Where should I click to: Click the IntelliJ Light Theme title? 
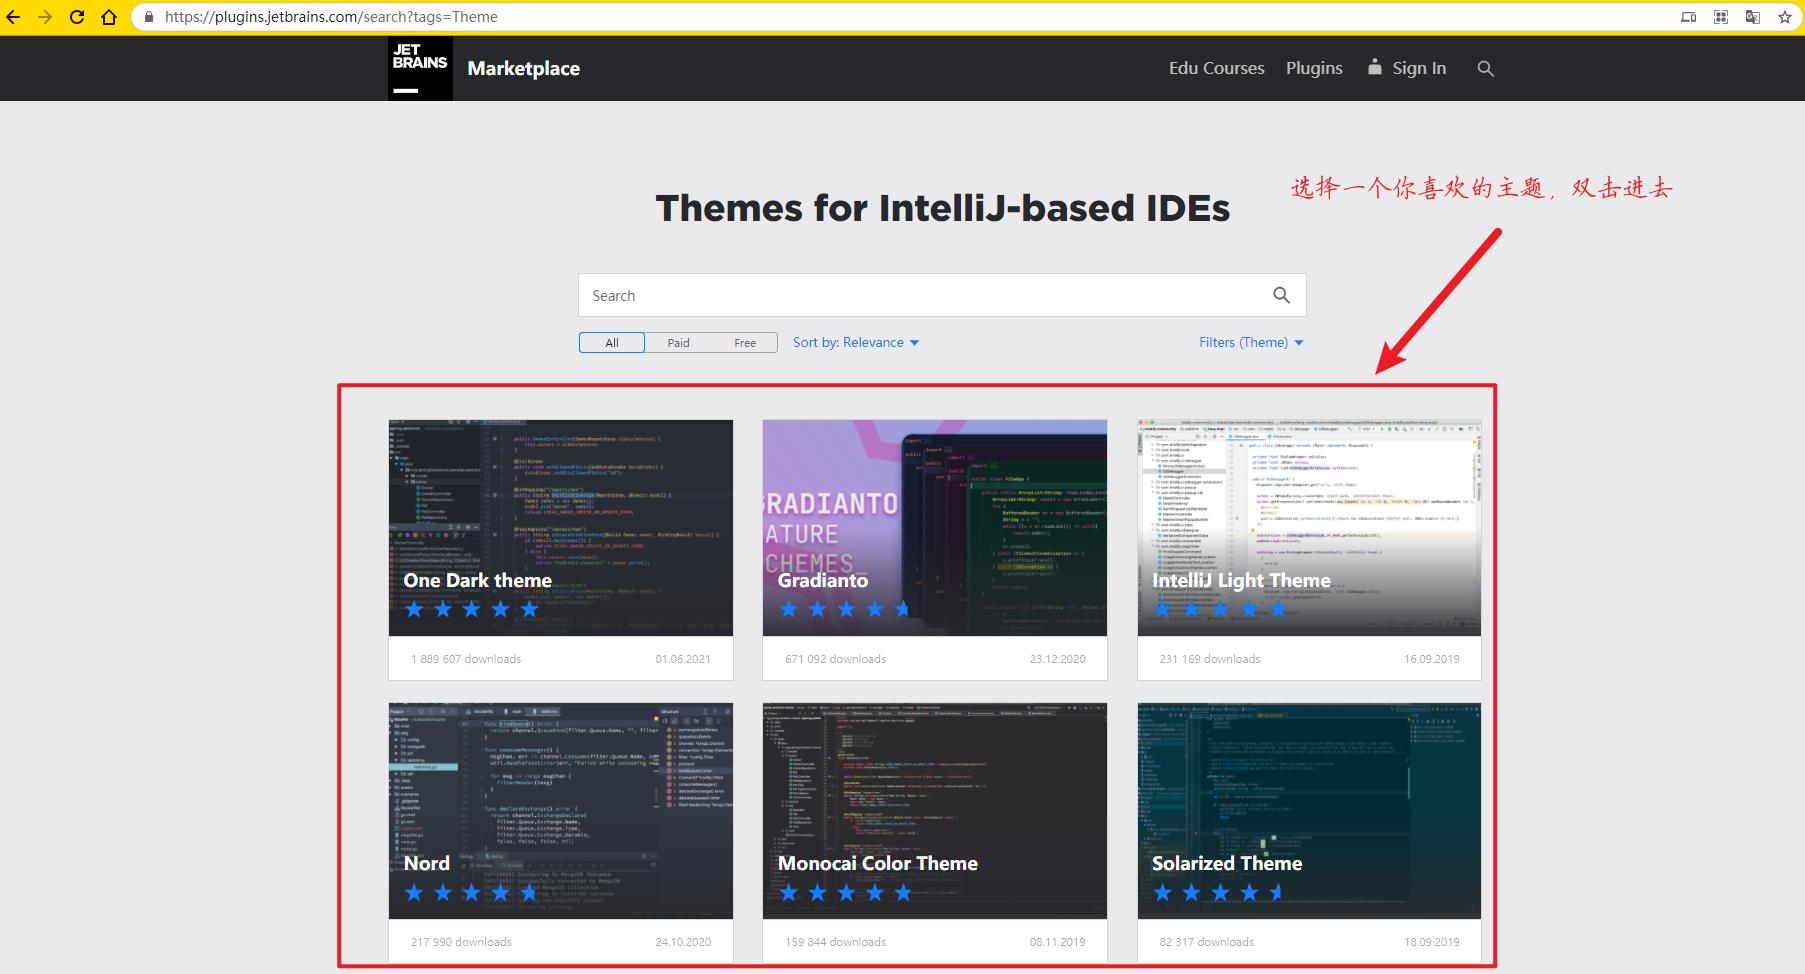(1241, 580)
